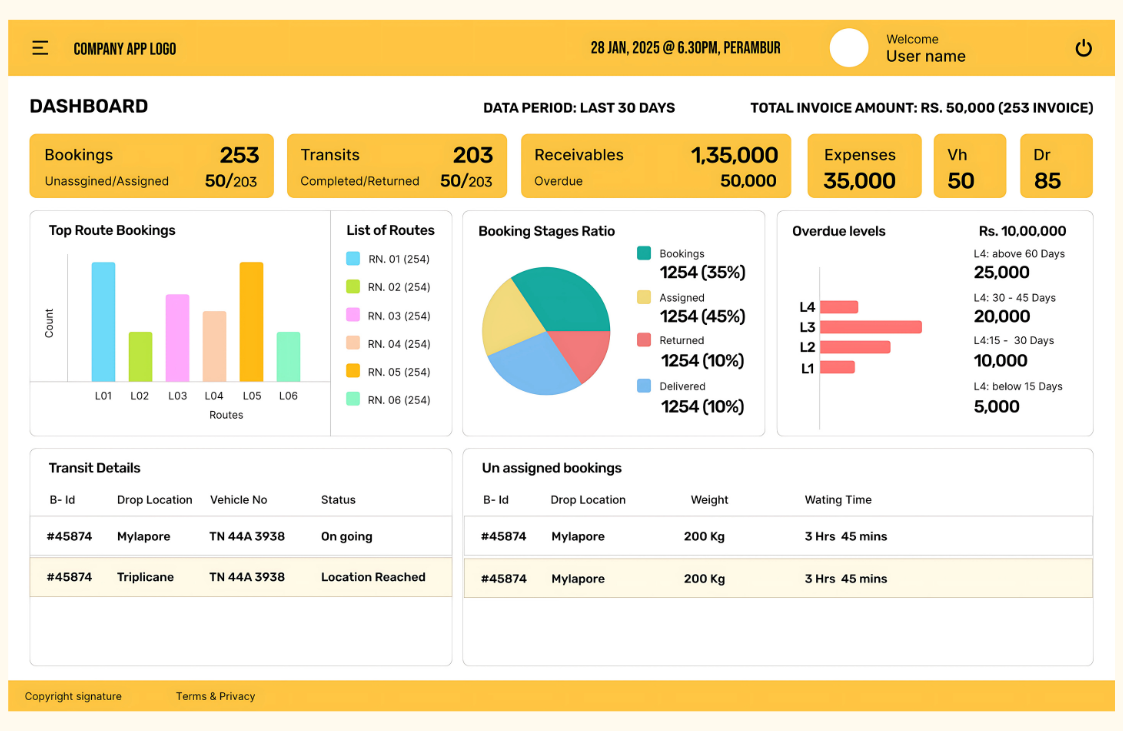Image resolution: width=1123 pixels, height=731 pixels.
Task: Click the blue Delivered legend swatch
Action: [644, 386]
